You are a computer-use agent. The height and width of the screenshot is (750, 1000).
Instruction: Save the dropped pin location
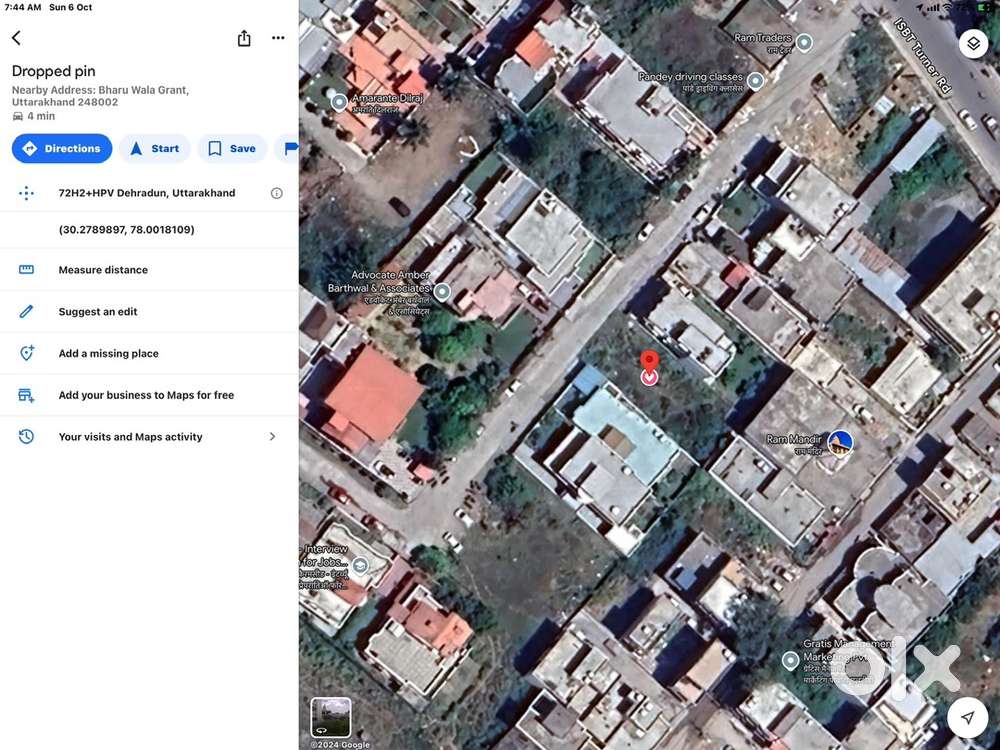pyautogui.click(x=231, y=148)
